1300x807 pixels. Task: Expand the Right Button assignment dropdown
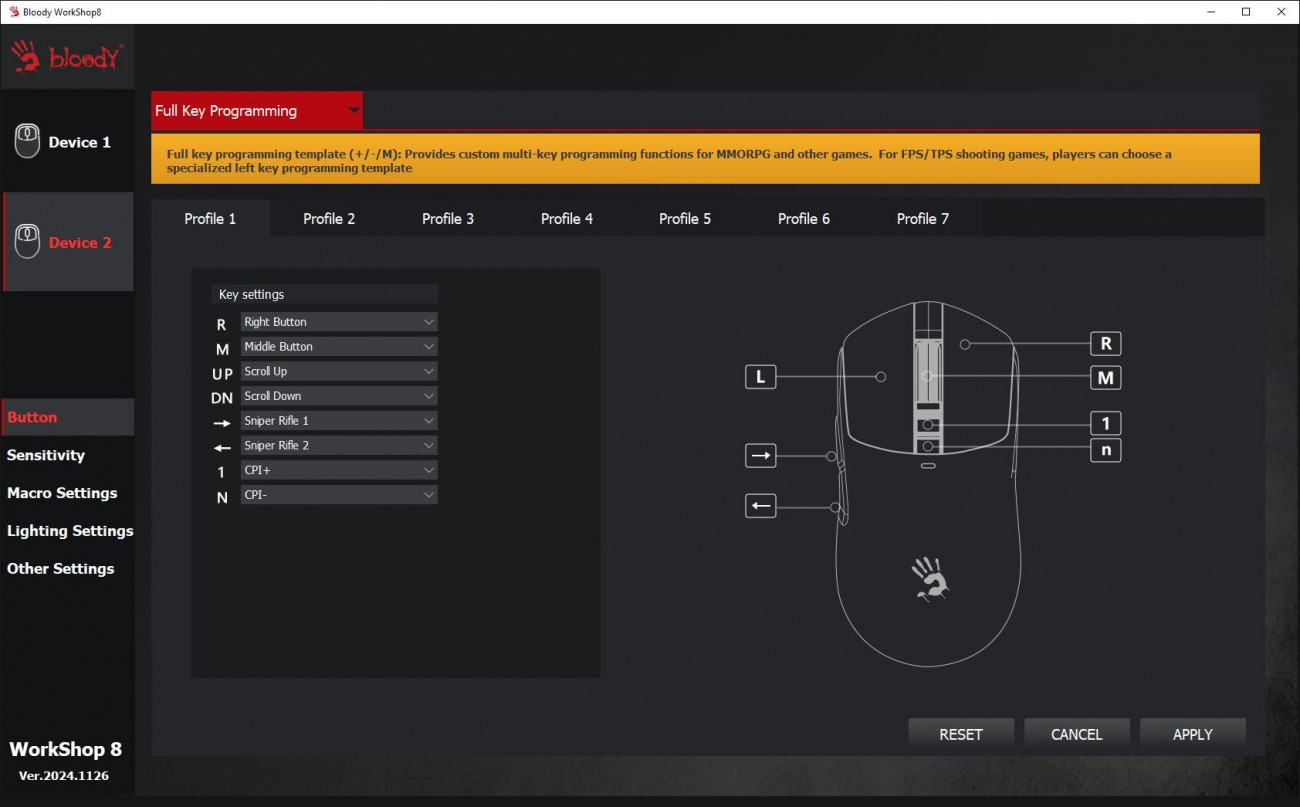pos(338,322)
